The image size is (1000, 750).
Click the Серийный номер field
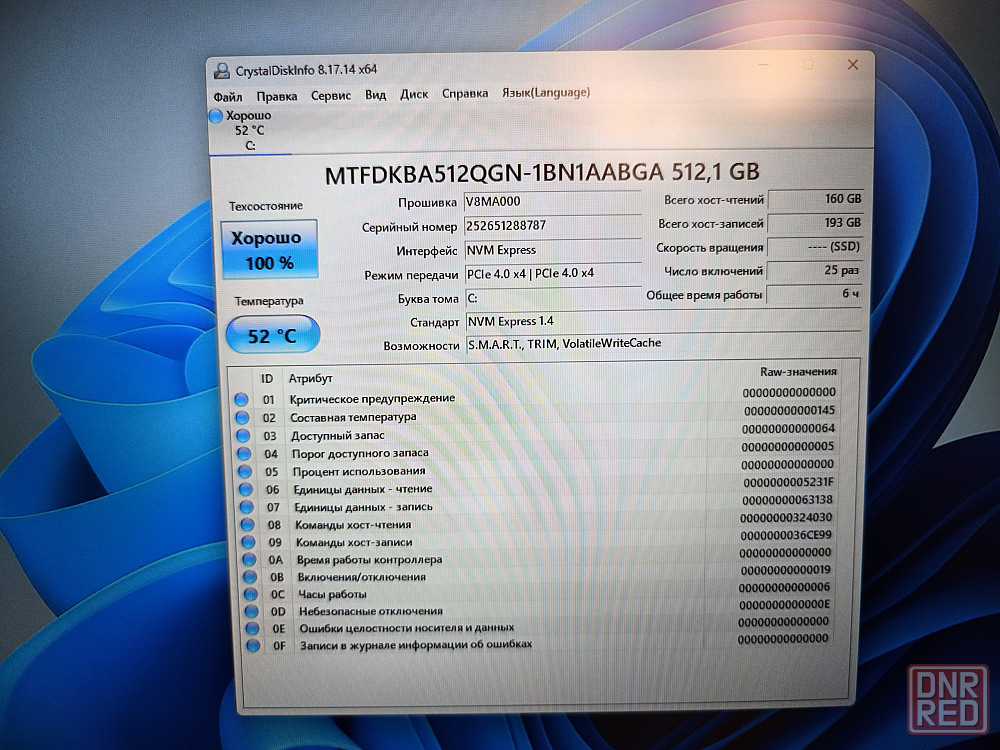(x=552, y=226)
